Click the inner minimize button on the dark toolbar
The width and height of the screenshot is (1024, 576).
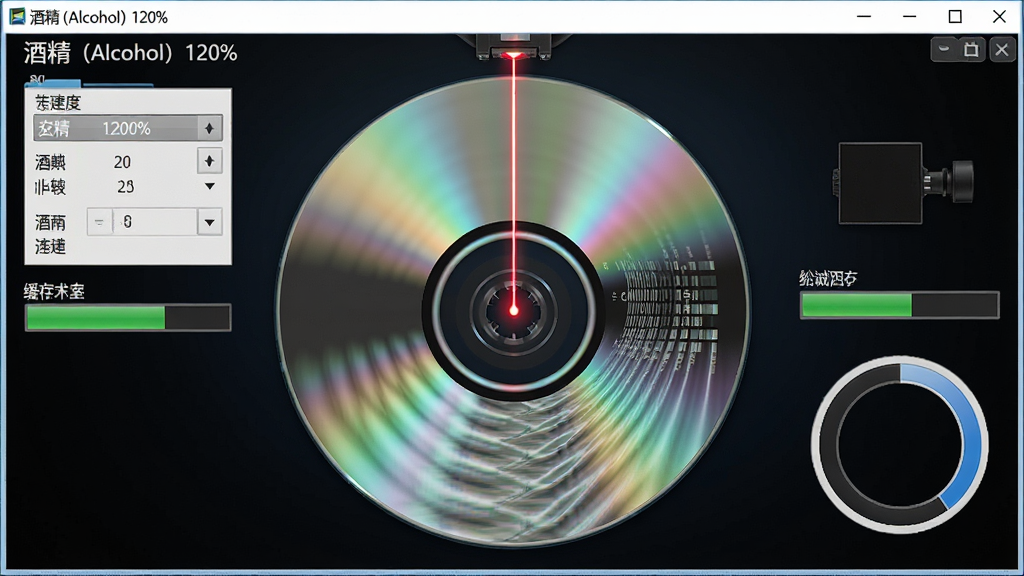(944, 50)
